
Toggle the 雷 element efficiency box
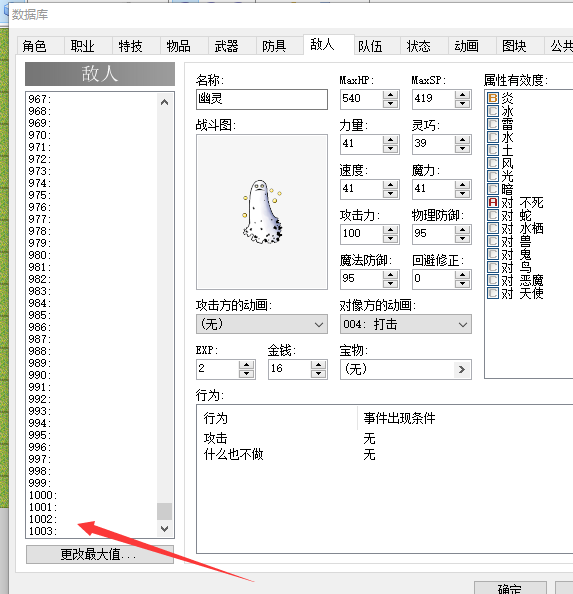pyautogui.click(x=493, y=124)
